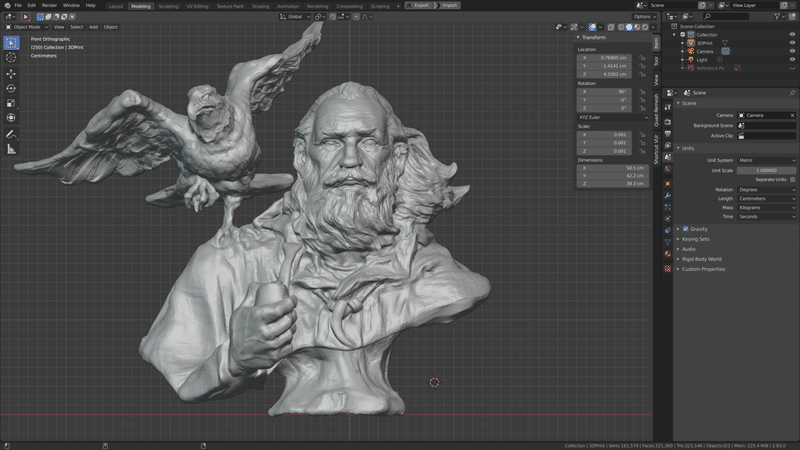Open the Mass Kilograms dropdown

click(x=766, y=208)
